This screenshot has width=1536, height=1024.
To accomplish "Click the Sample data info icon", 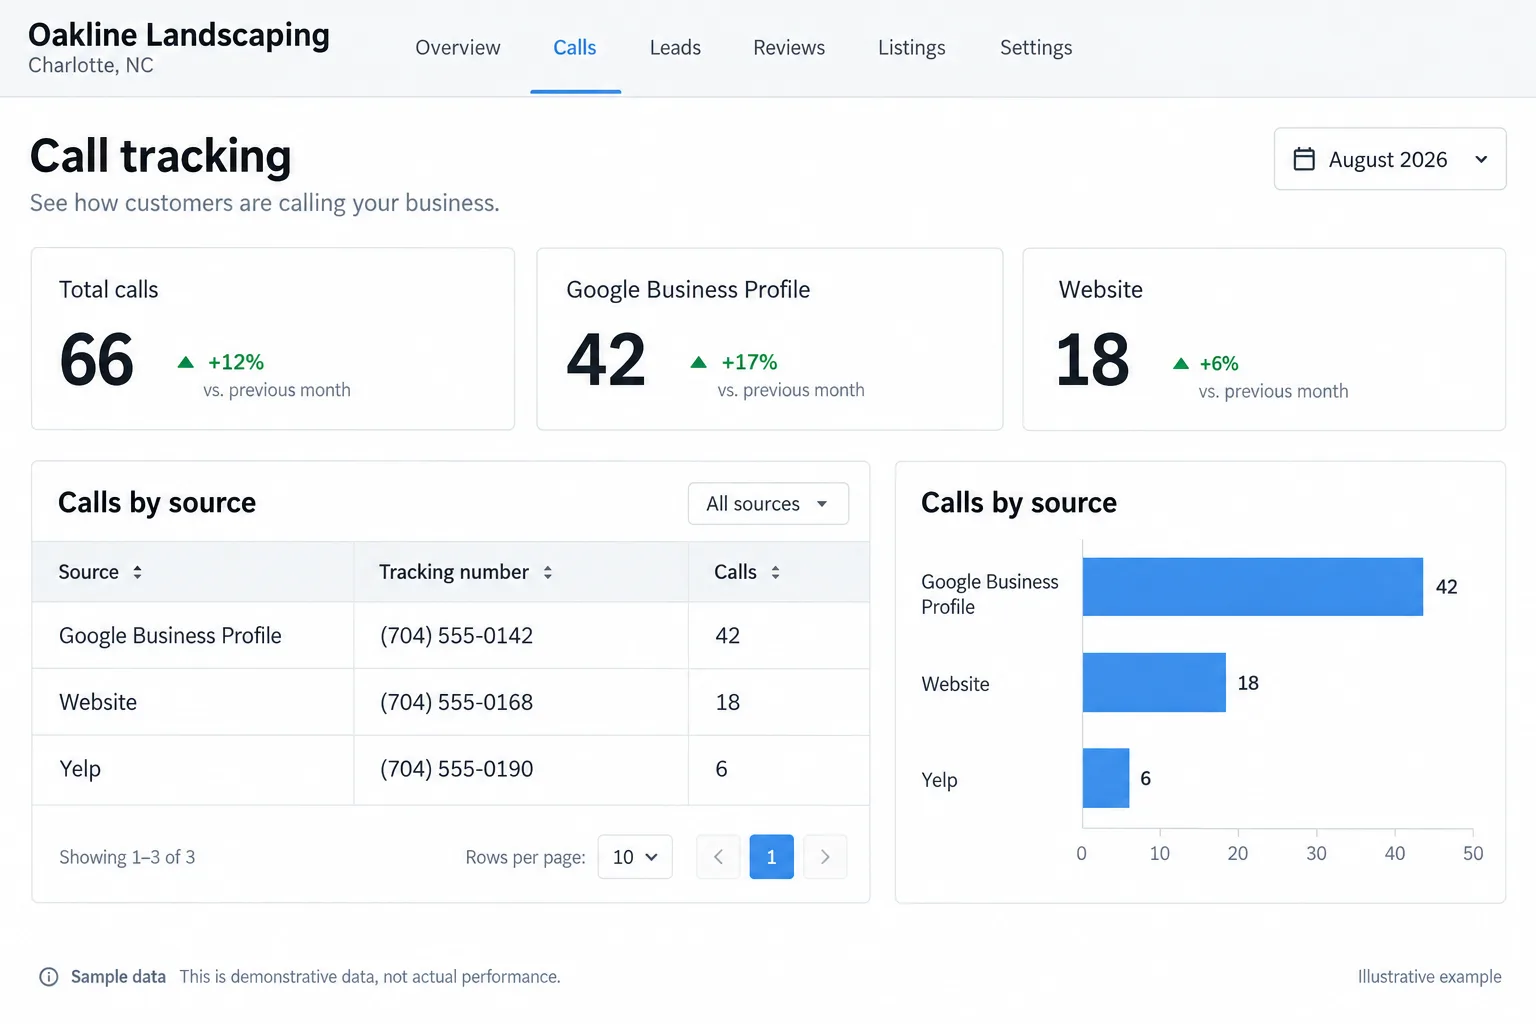I will tap(48, 977).
